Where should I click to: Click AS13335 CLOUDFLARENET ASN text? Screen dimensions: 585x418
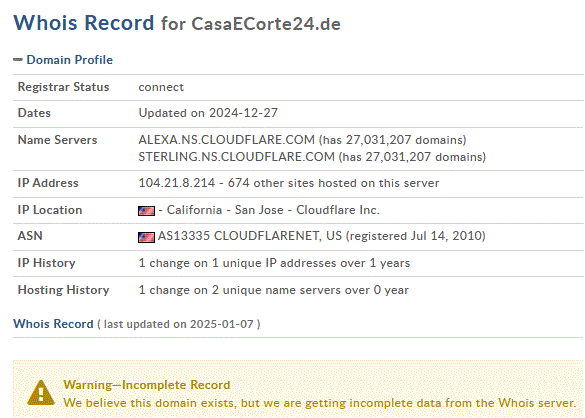pyautogui.click(x=250, y=236)
